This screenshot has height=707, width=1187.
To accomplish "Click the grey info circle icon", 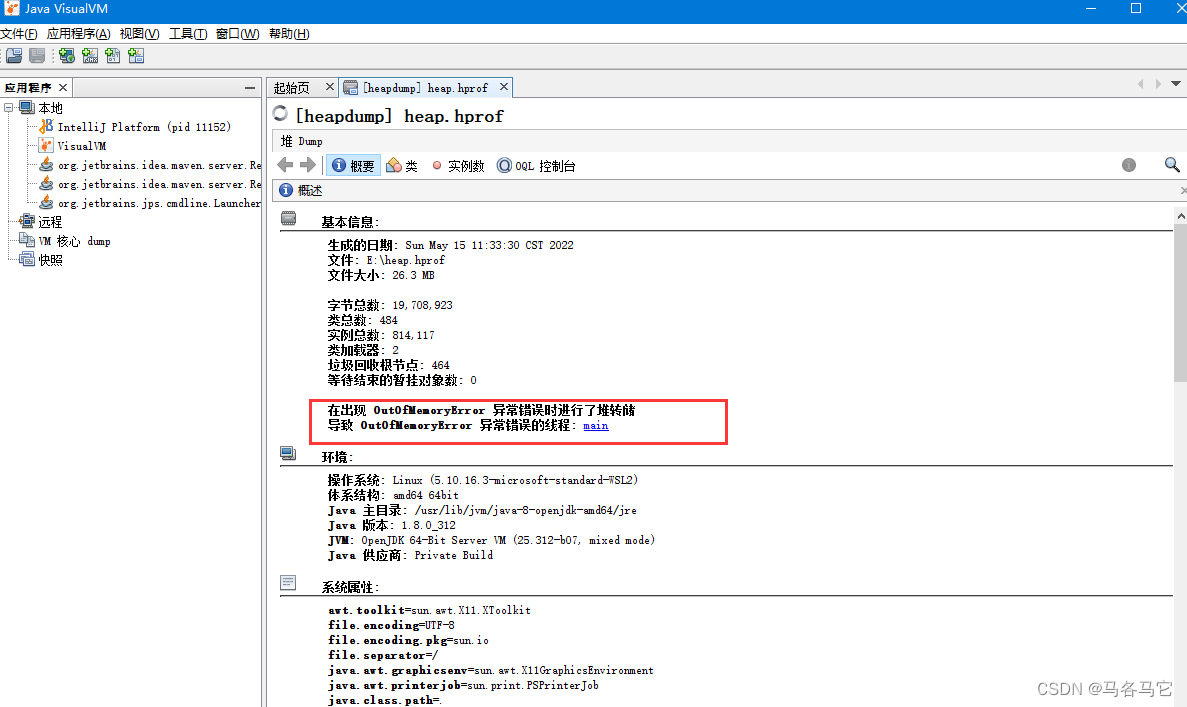I will (x=1129, y=165).
